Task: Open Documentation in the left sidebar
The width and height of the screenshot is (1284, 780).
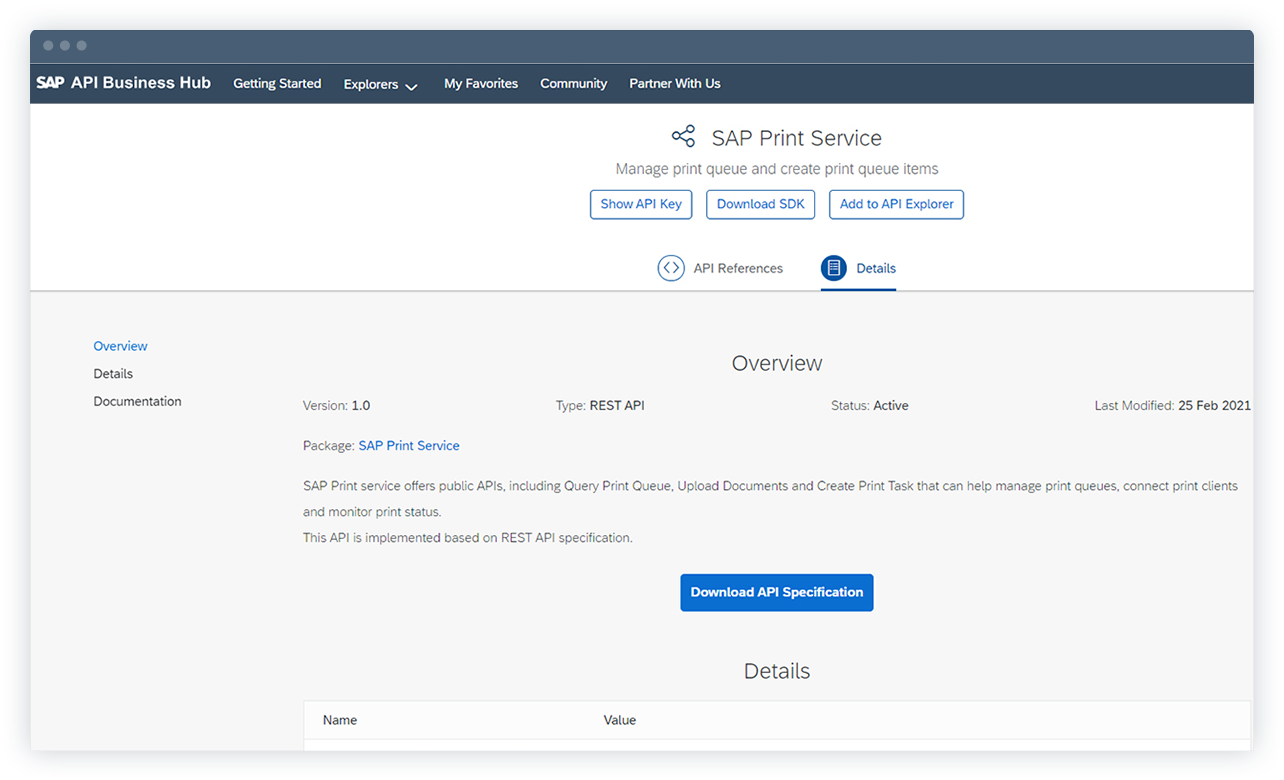Action: click(x=137, y=402)
